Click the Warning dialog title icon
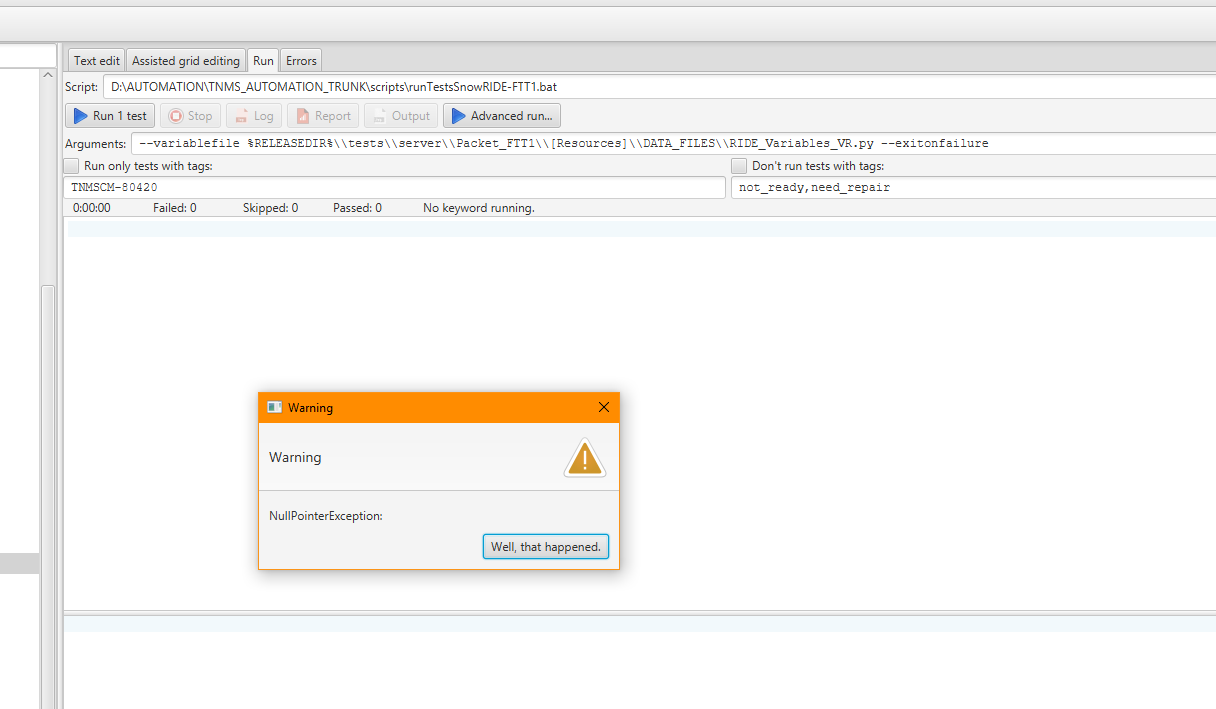 (275, 407)
